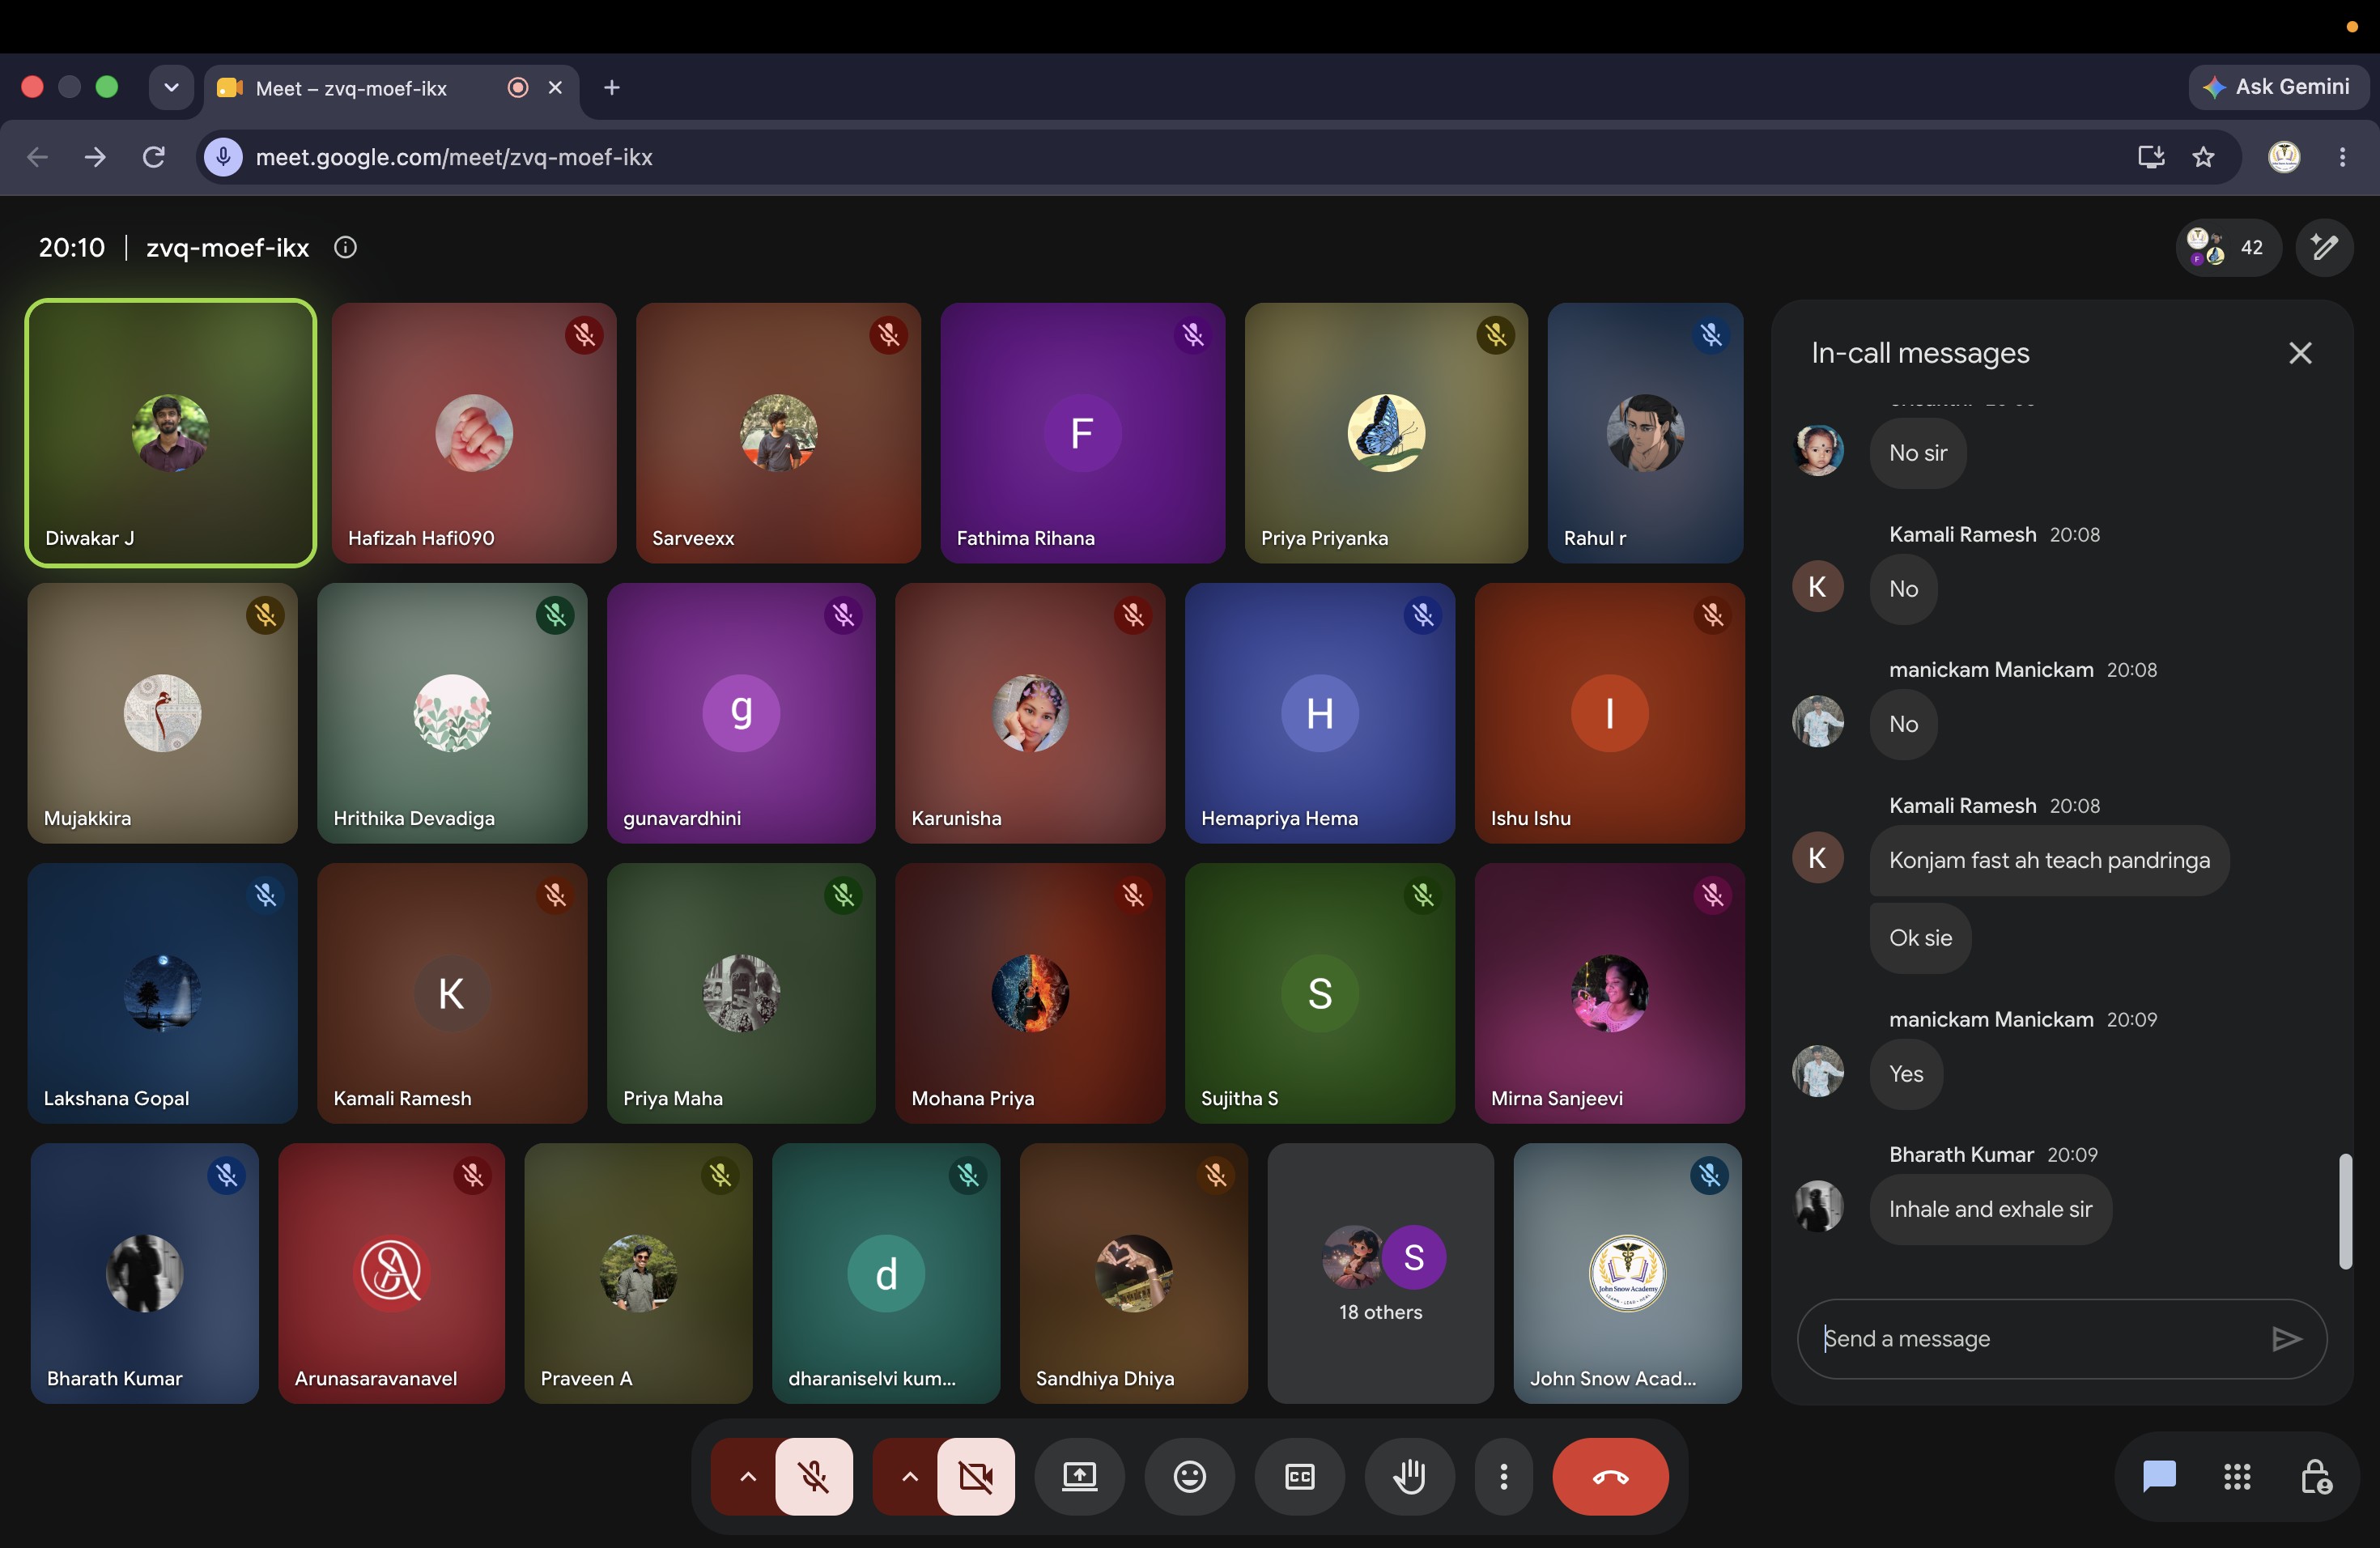Select the Meet – zvq-moef-ikx tab
This screenshot has height=1548, width=2380.
point(393,88)
